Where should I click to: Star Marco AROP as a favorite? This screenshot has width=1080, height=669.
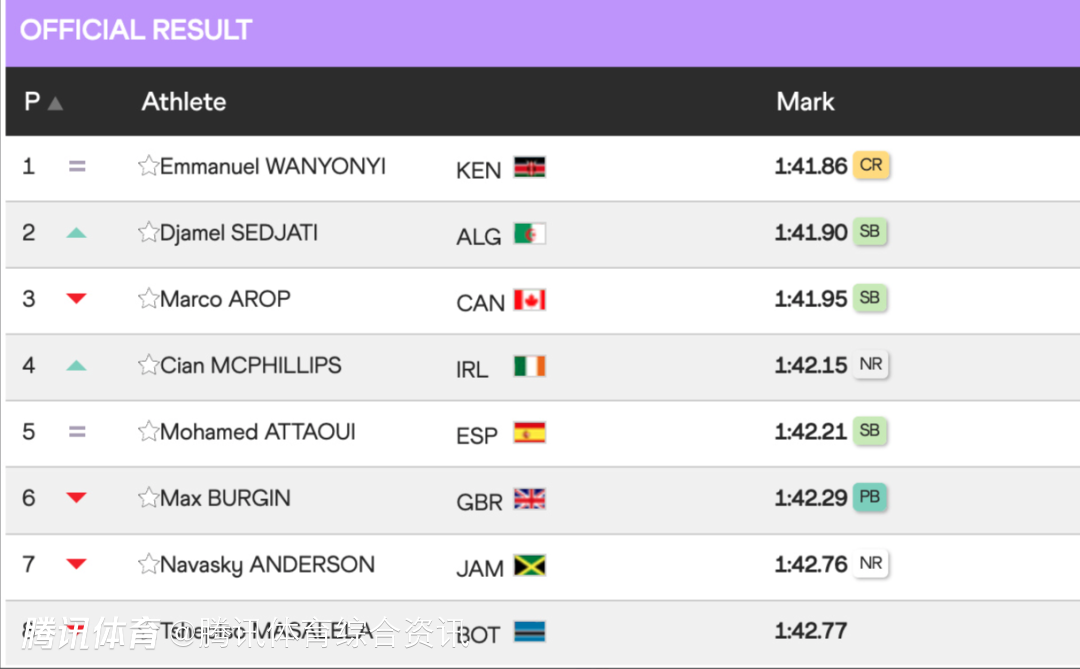pyautogui.click(x=148, y=299)
